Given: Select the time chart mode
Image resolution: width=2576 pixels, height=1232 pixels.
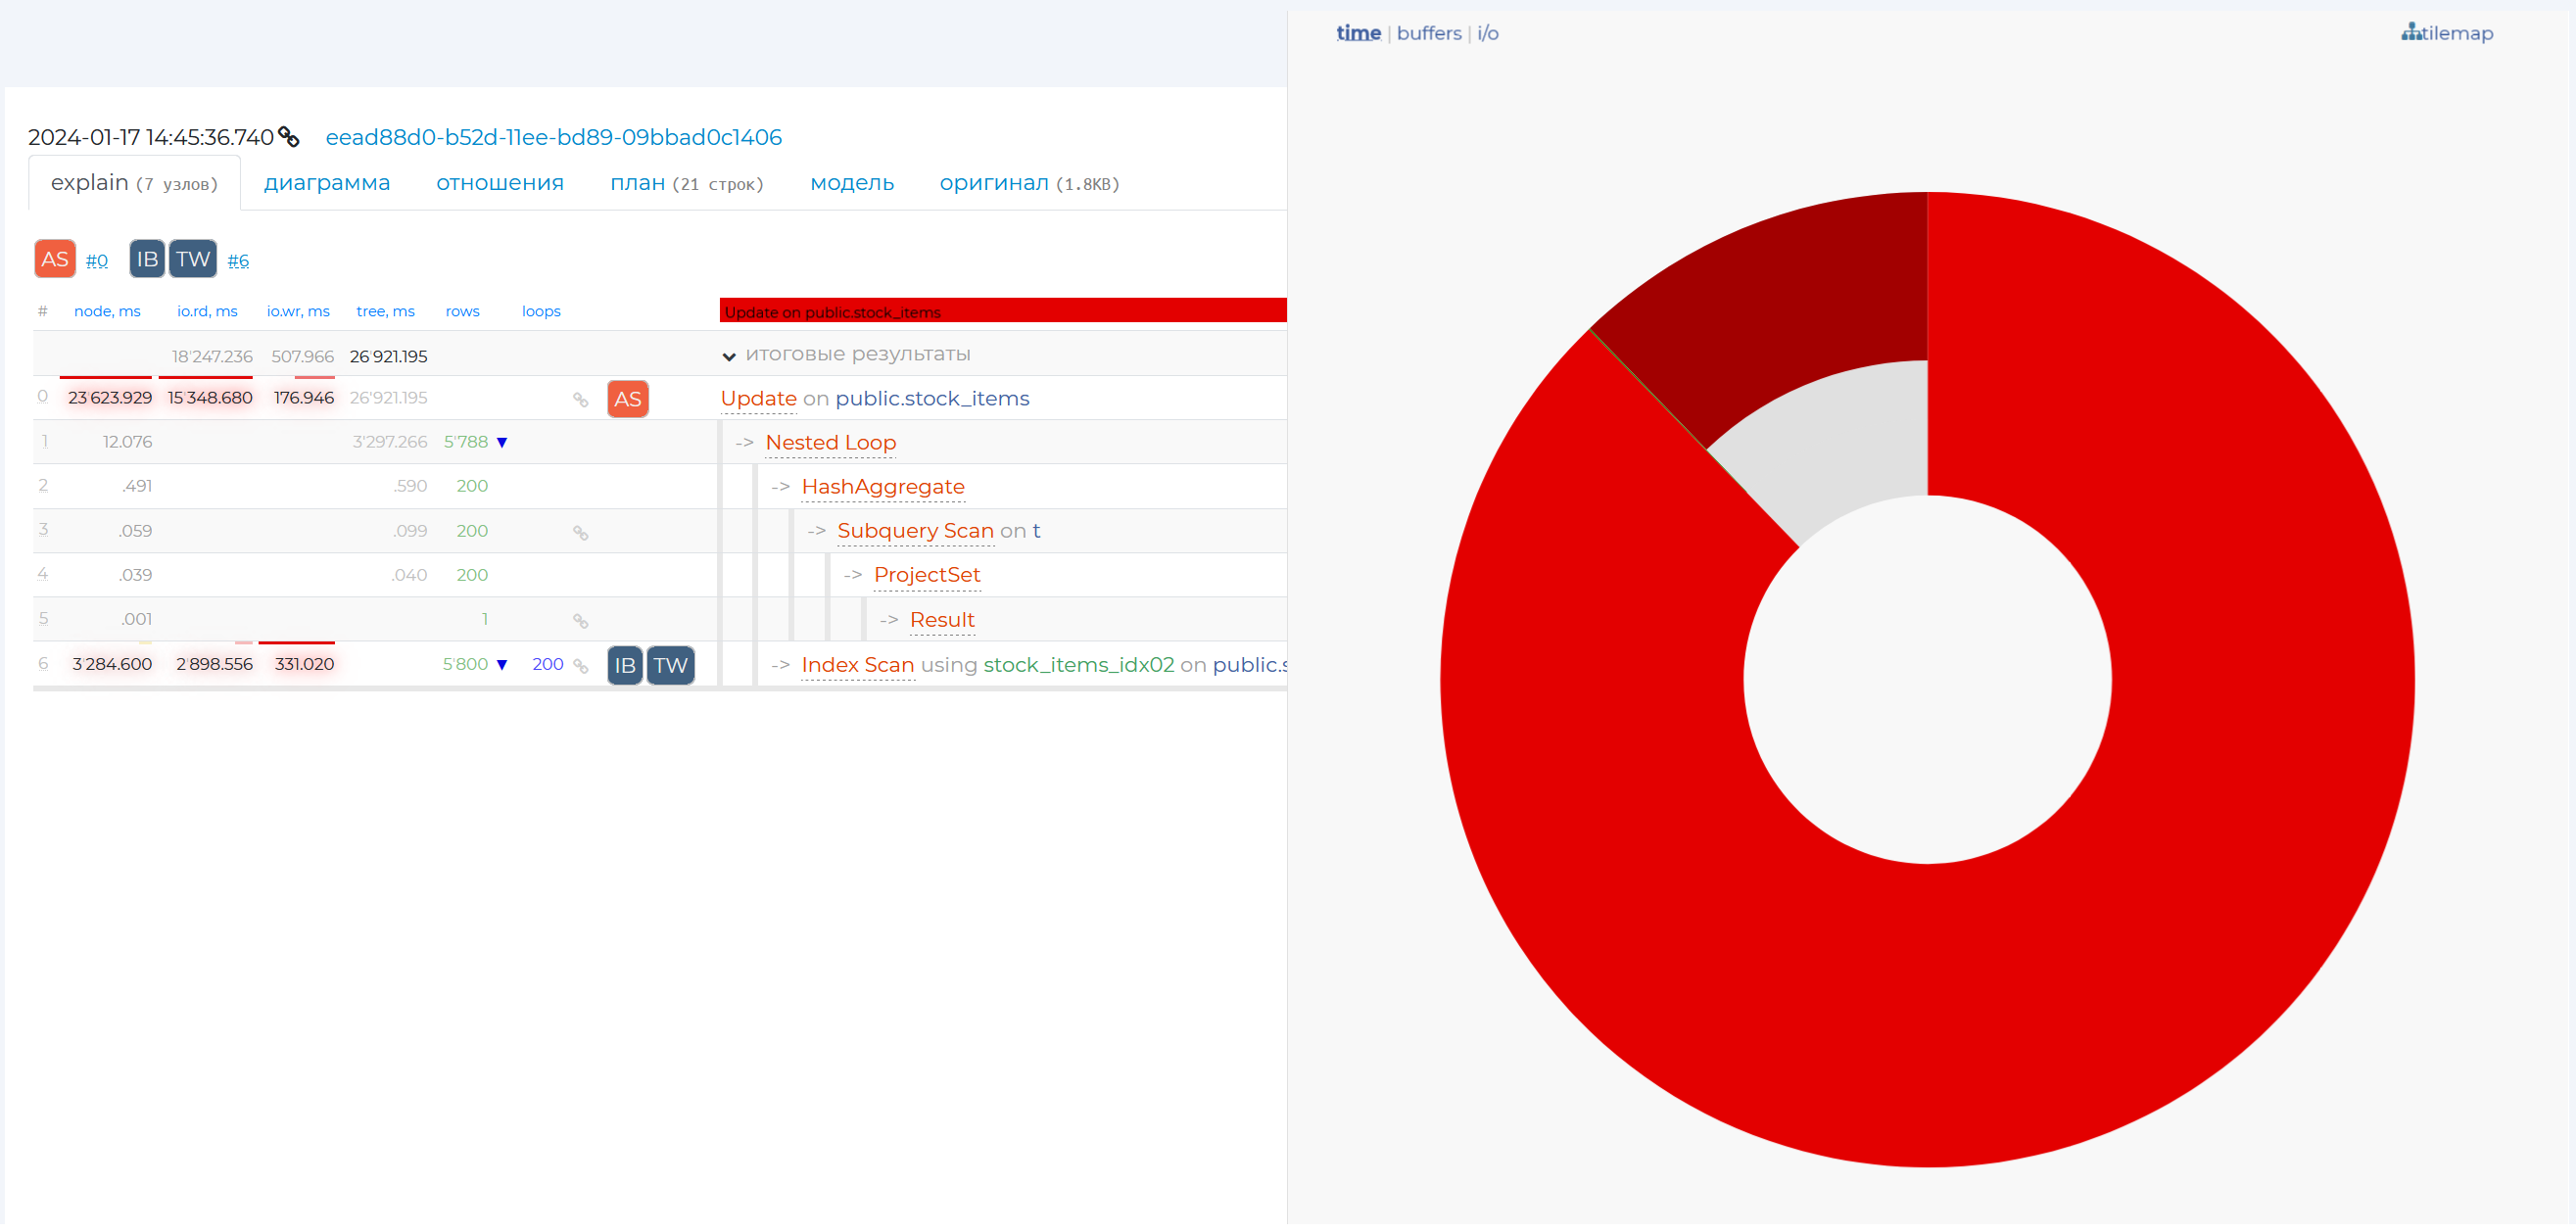Looking at the screenshot, I should coord(1358,34).
